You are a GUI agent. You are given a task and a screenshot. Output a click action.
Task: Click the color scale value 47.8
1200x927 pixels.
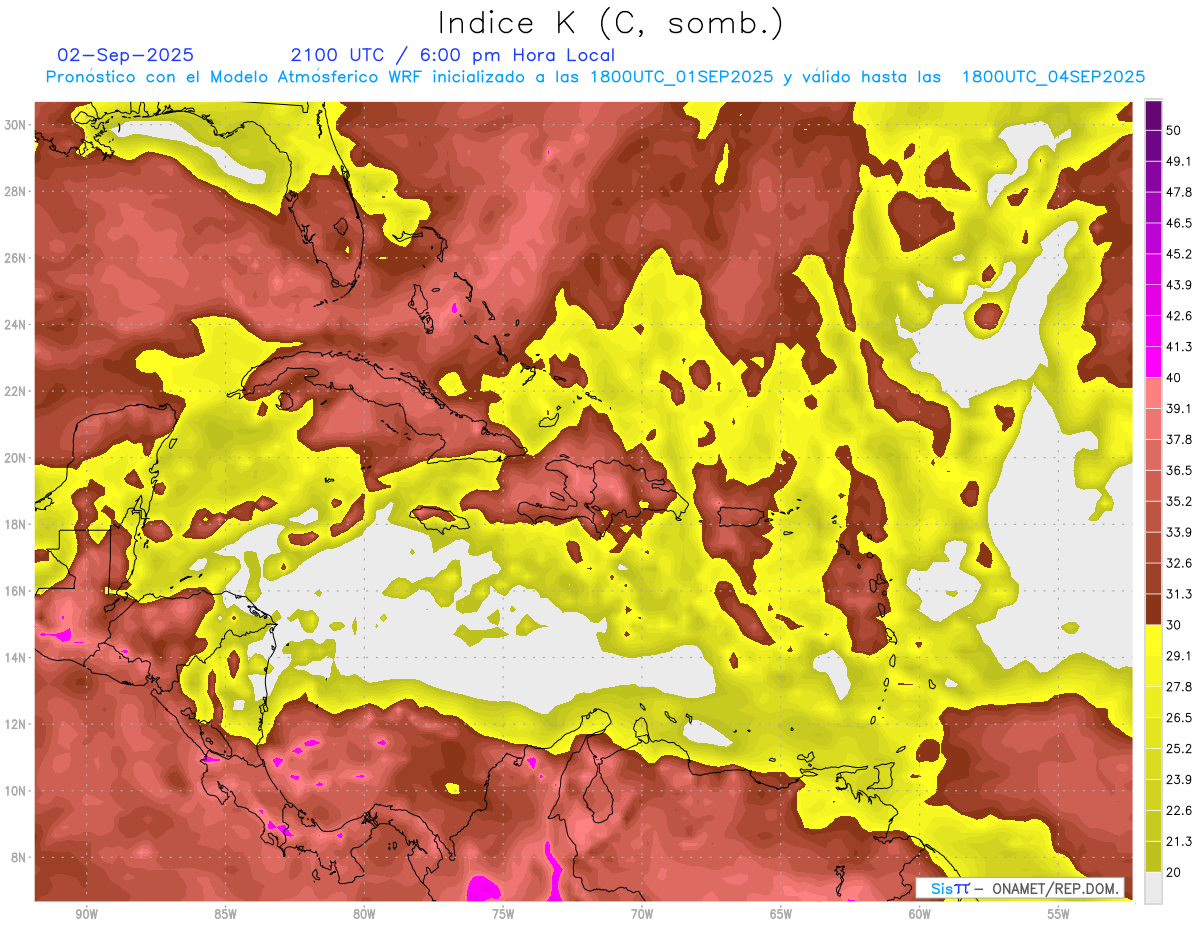(1178, 192)
